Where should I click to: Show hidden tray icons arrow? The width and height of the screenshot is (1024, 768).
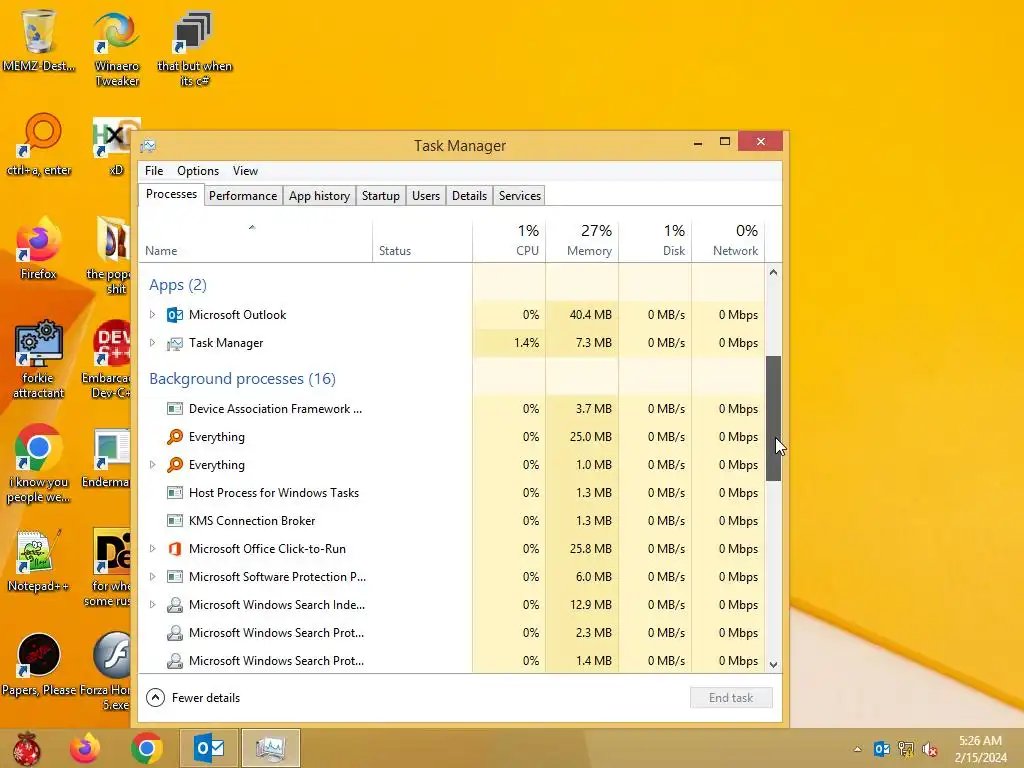tap(857, 749)
